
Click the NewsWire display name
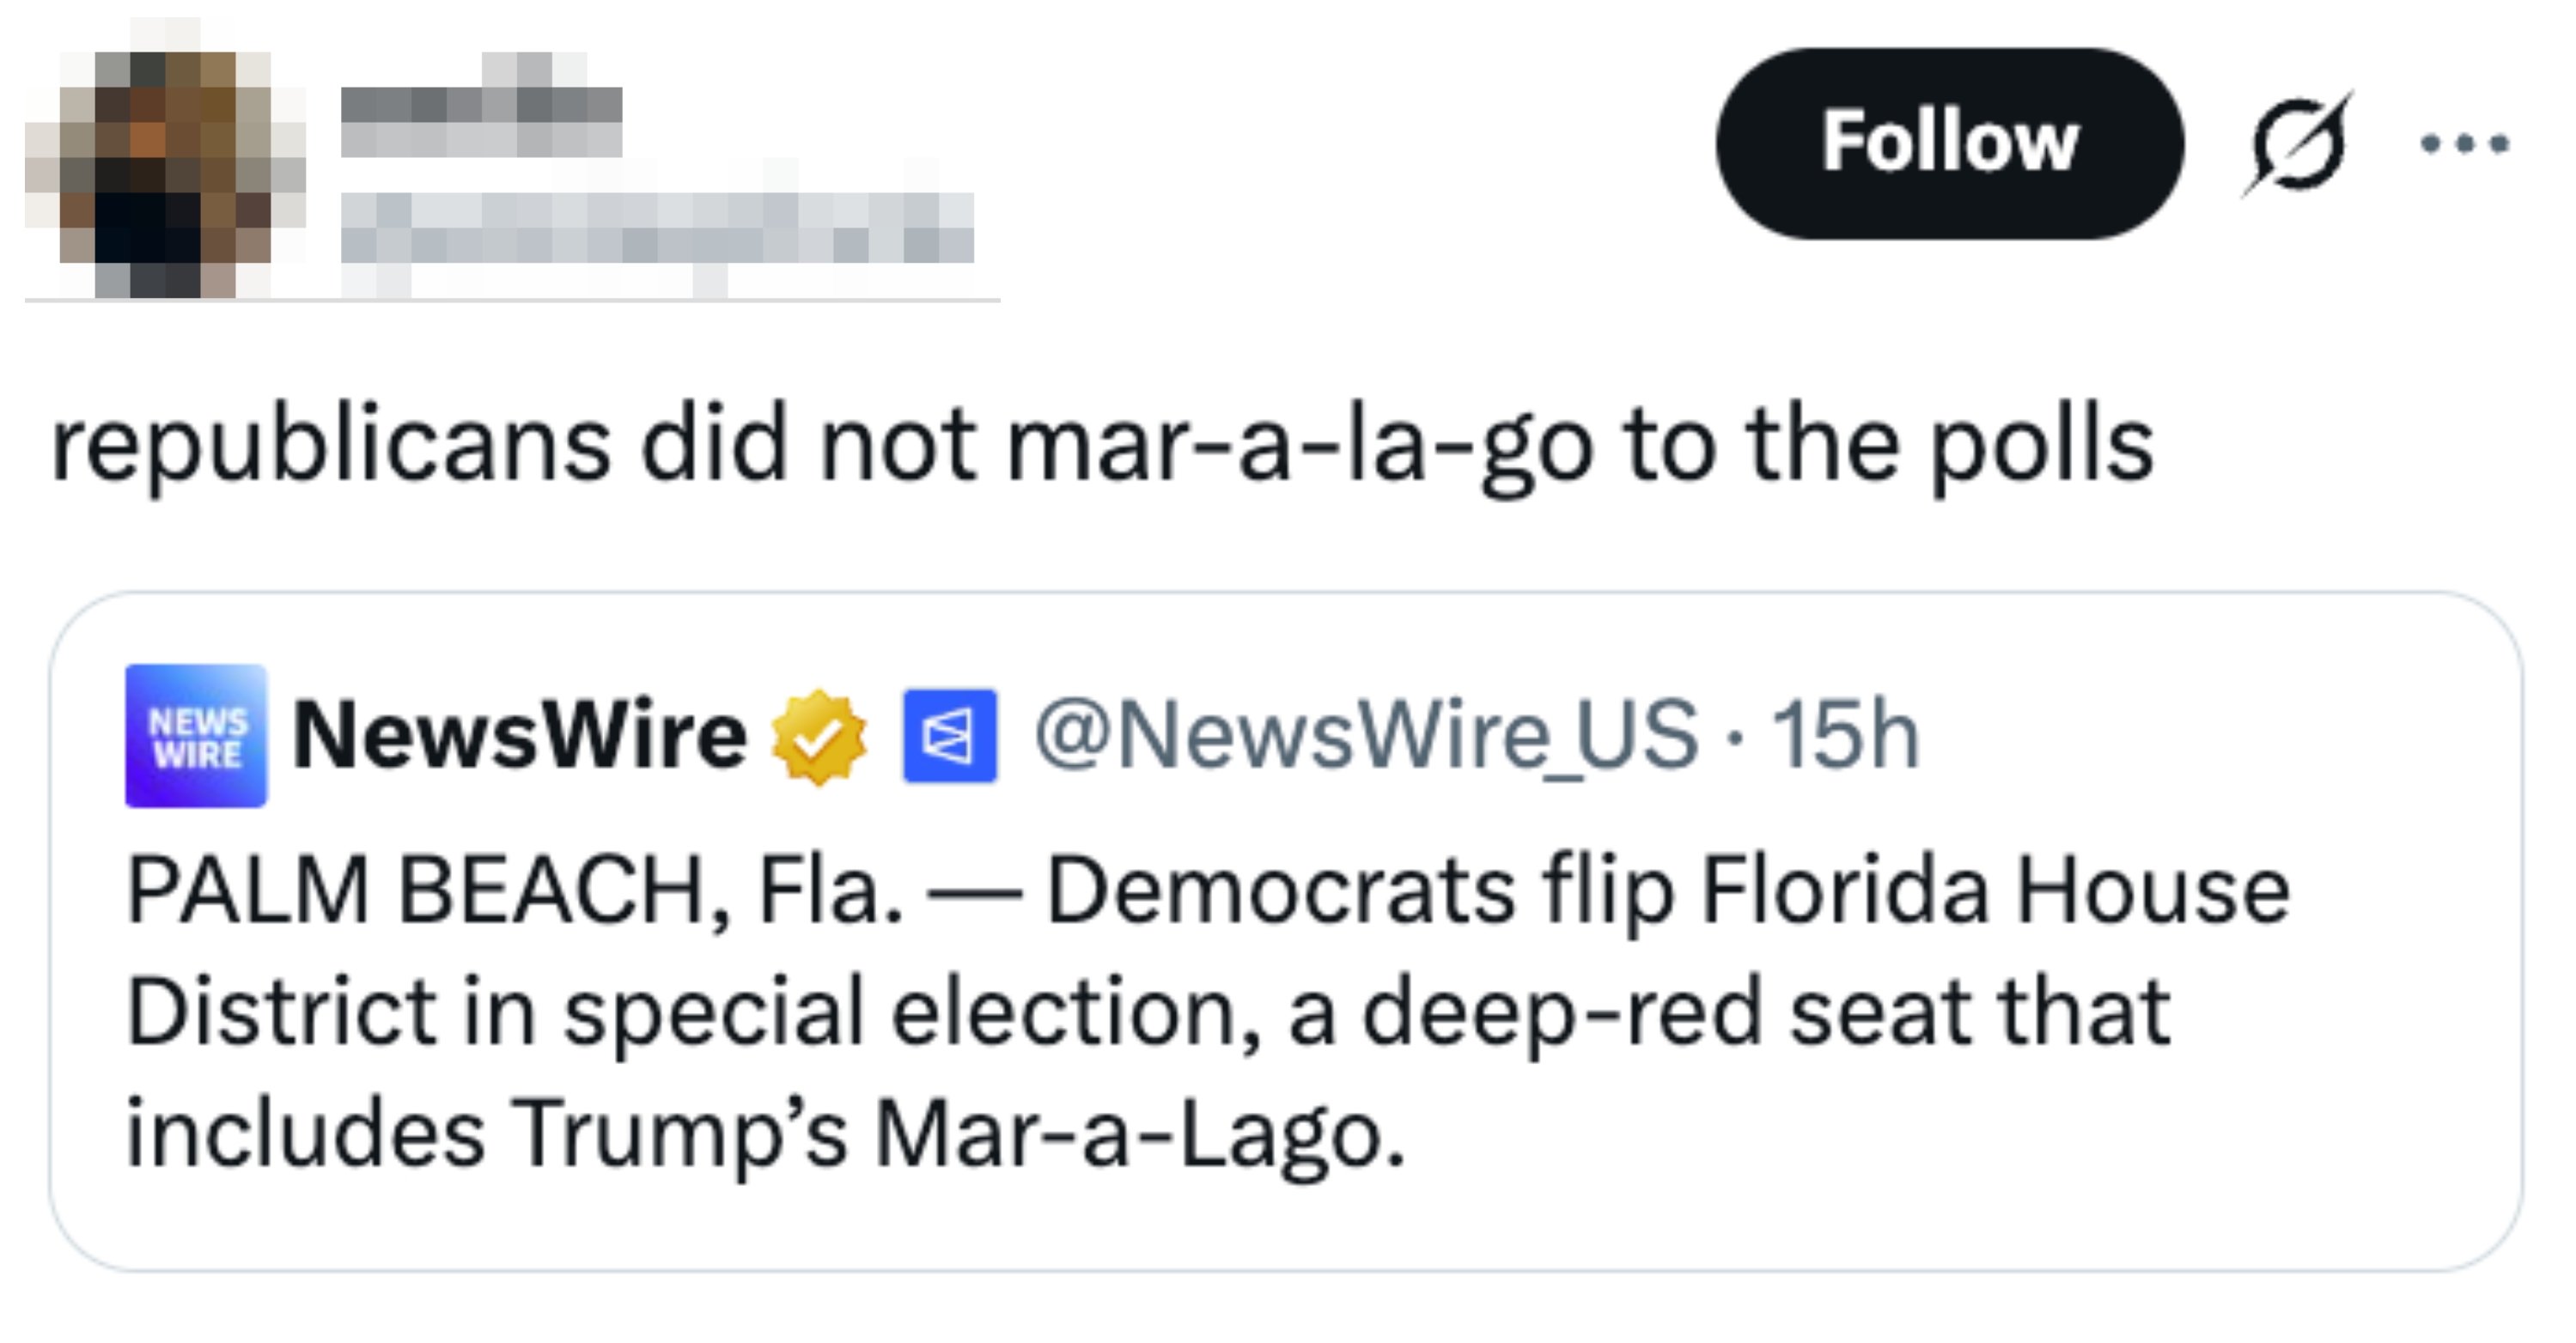coord(519,736)
